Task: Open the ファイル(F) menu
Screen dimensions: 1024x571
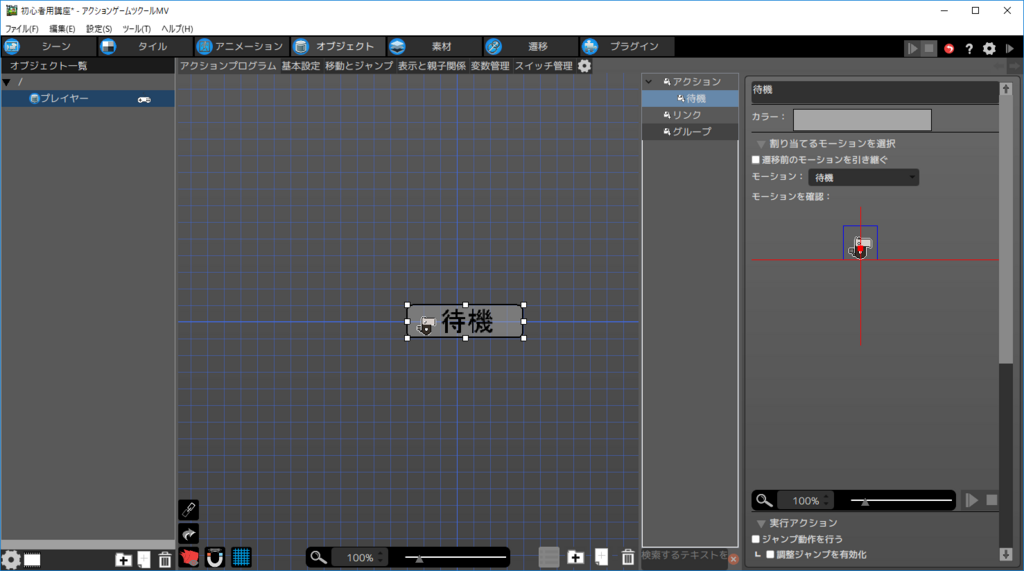Action: pos(22,29)
